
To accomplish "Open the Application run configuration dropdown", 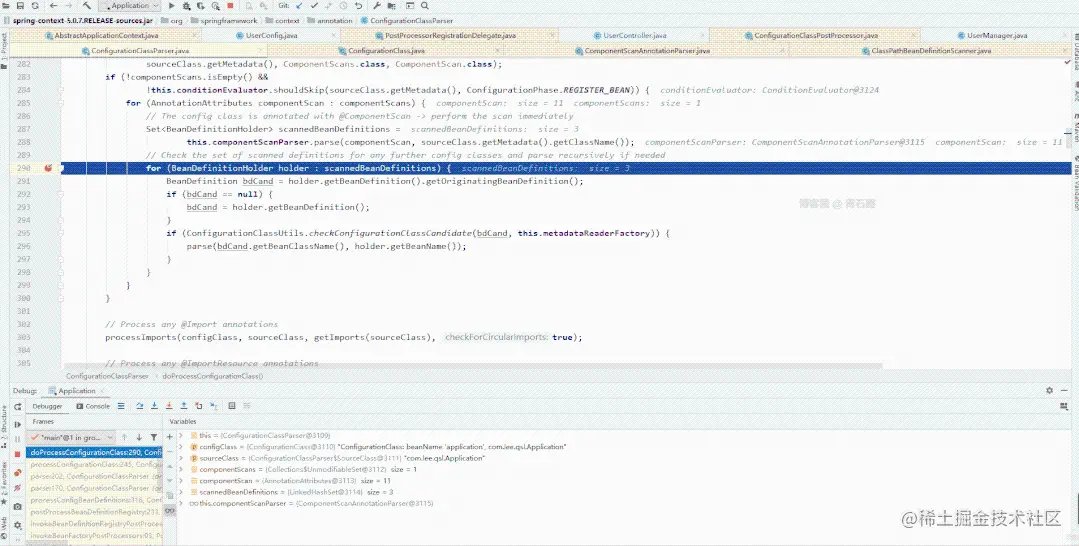I will pos(129,6).
